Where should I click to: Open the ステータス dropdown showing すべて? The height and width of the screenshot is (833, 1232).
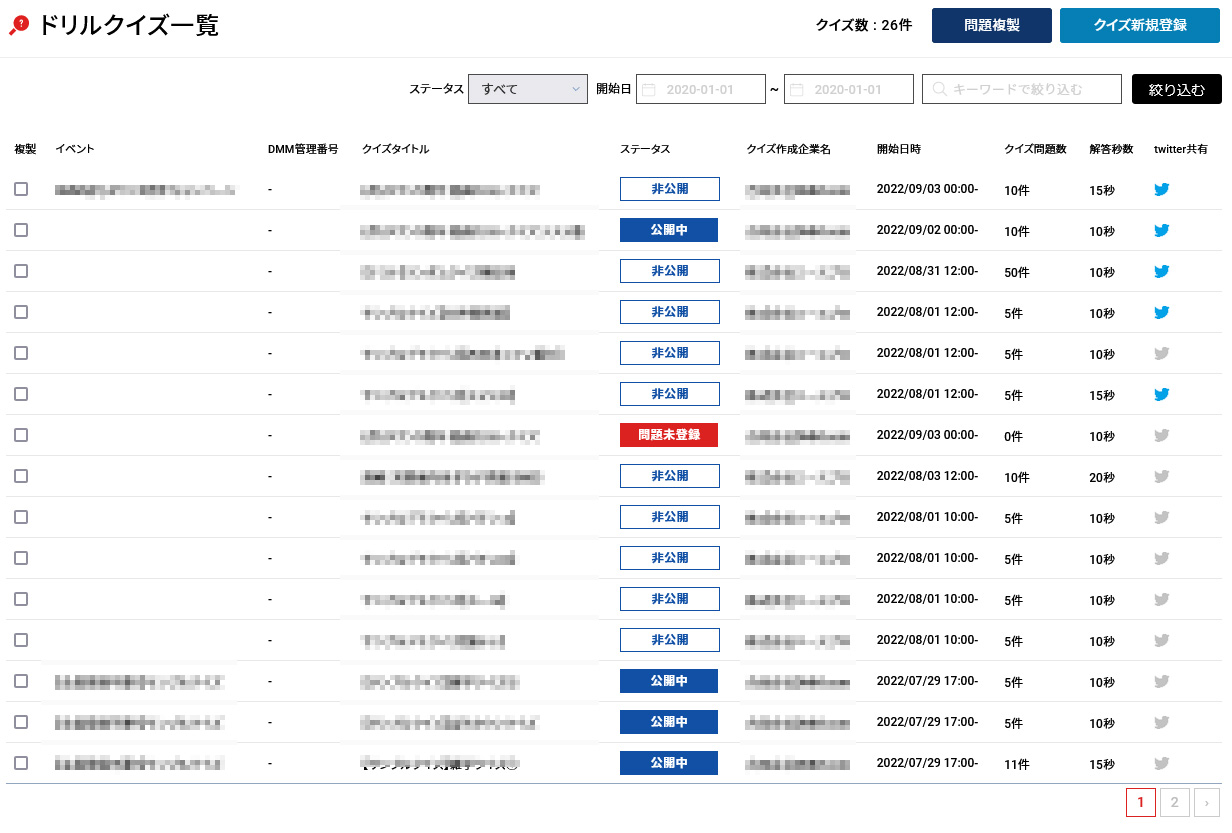point(527,89)
